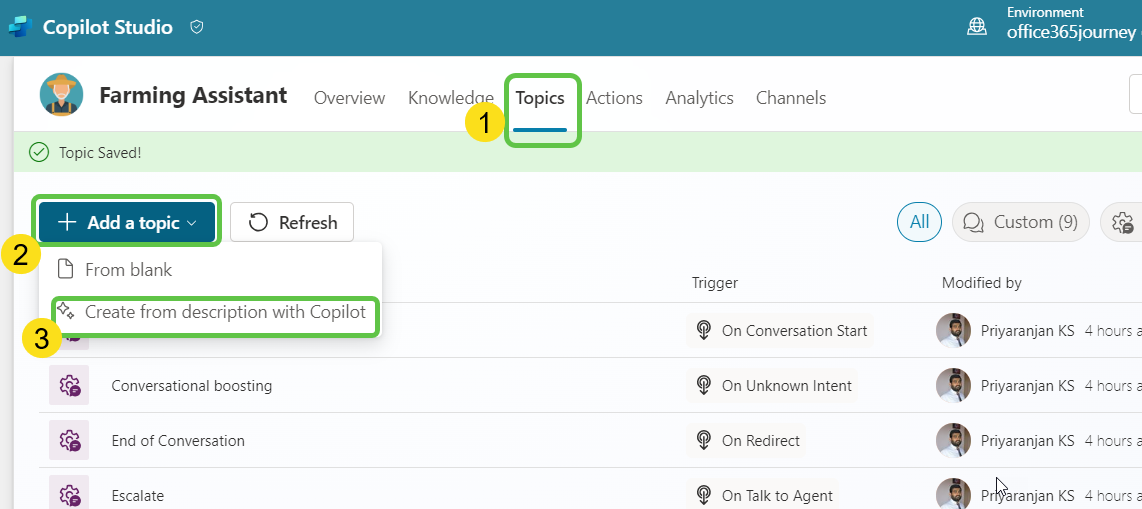Open the Knowledge tab
The width and height of the screenshot is (1142, 509).
(x=450, y=98)
